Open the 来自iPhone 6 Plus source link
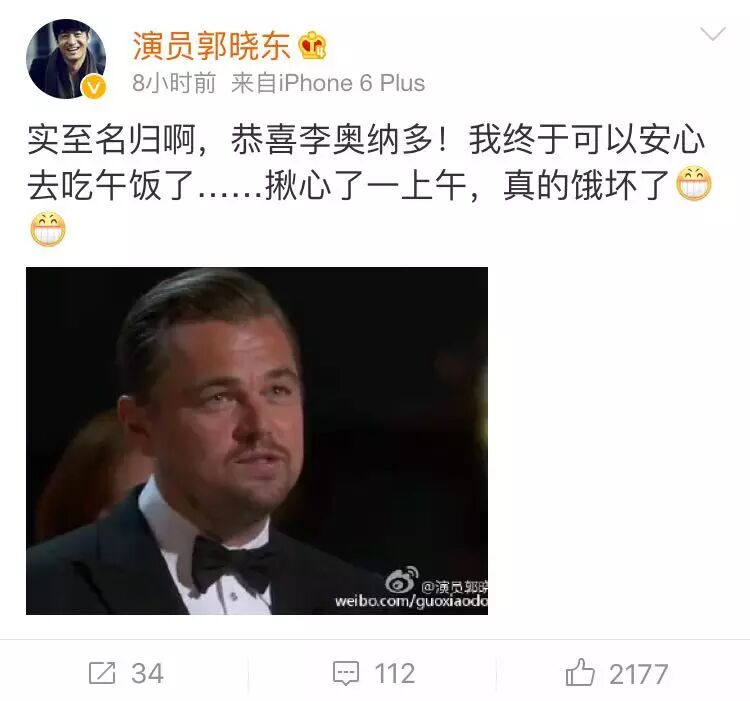The image size is (750, 701). click(x=328, y=83)
